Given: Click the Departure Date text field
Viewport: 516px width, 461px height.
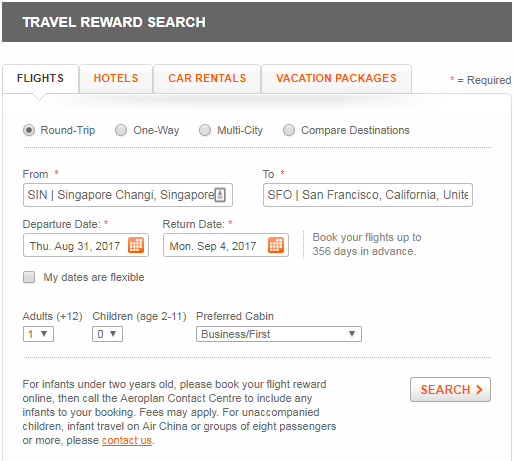Looking at the screenshot, I should (86, 245).
